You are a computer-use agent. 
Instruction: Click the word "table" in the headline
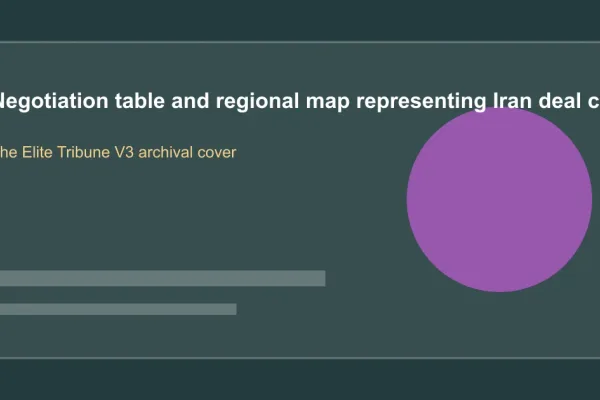pyautogui.click(x=140, y=101)
